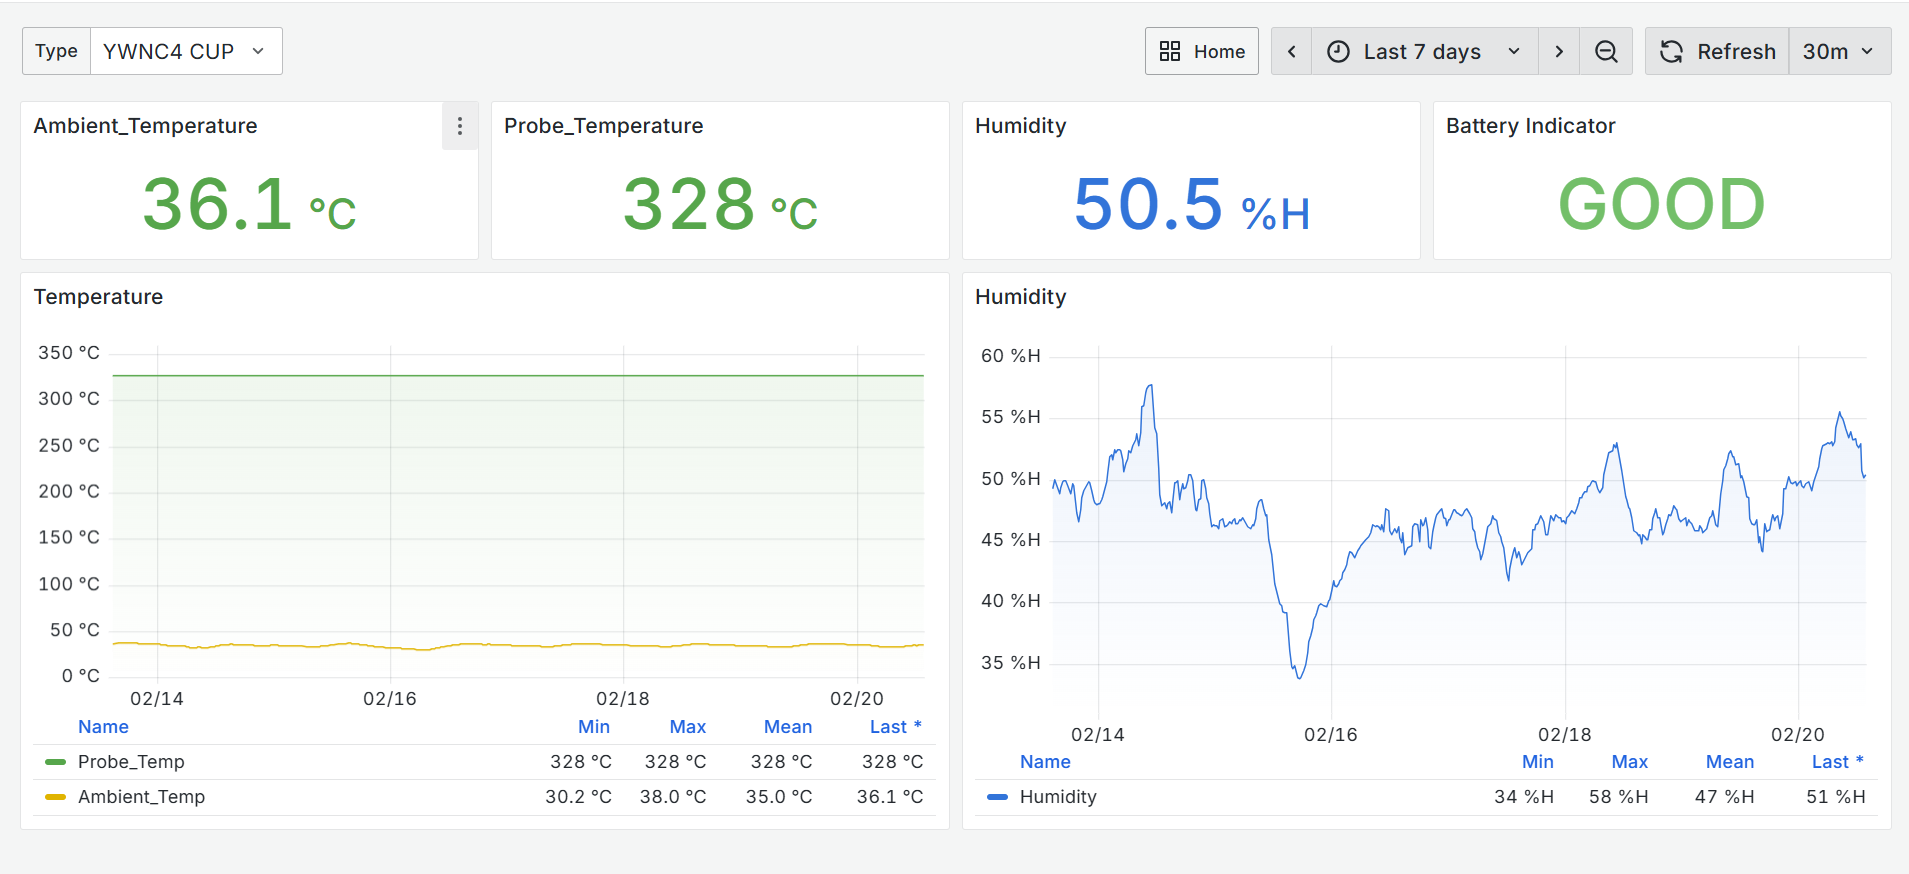Shift time range backward with left arrow
Screen dimensions: 1909x874
(1291, 52)
